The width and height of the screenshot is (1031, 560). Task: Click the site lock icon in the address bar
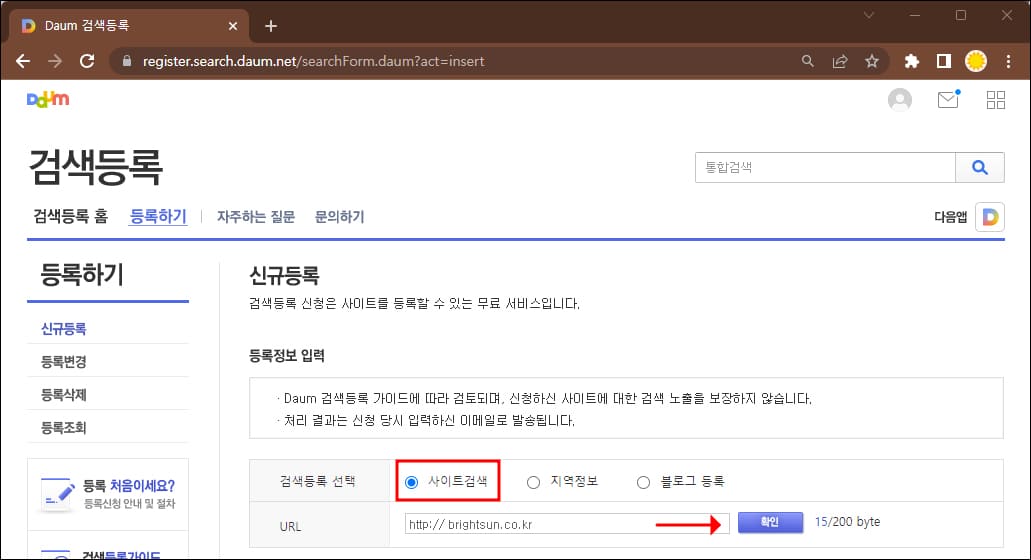[127, 61]
